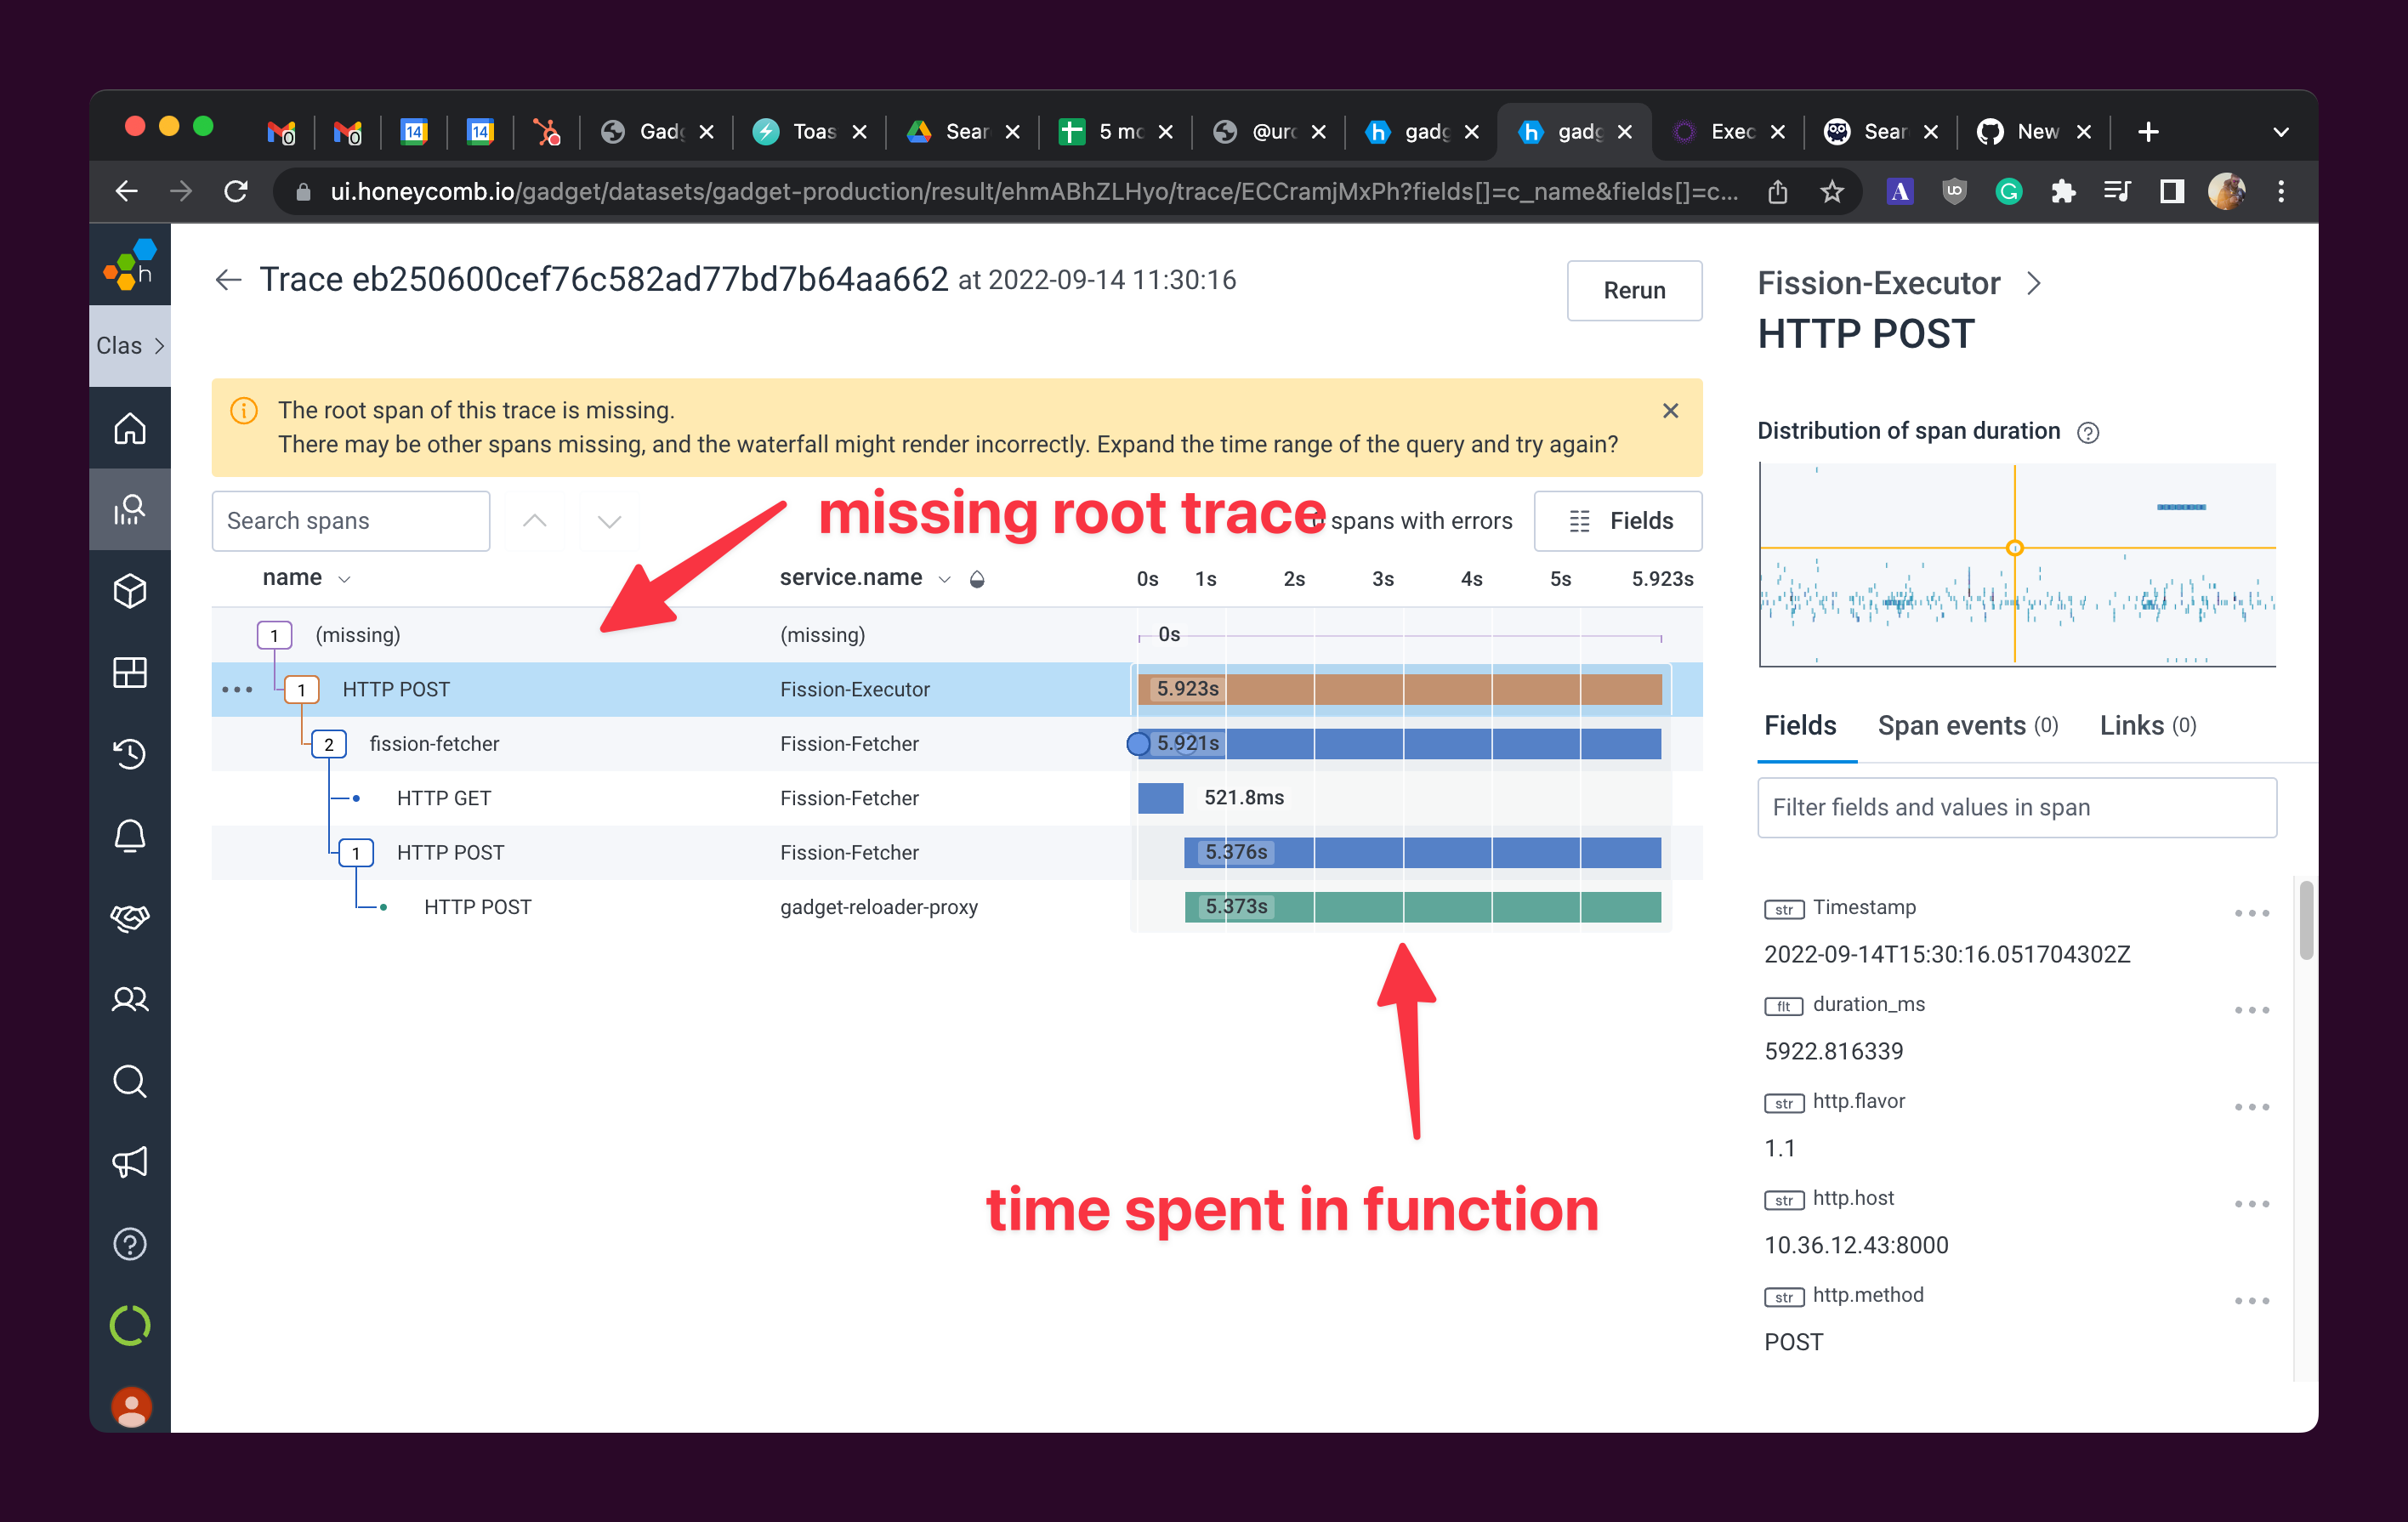Viewport: 2408px width, 1522px height.
Task: Open the activity history clock icon
Action: click(x=130, y=754)
